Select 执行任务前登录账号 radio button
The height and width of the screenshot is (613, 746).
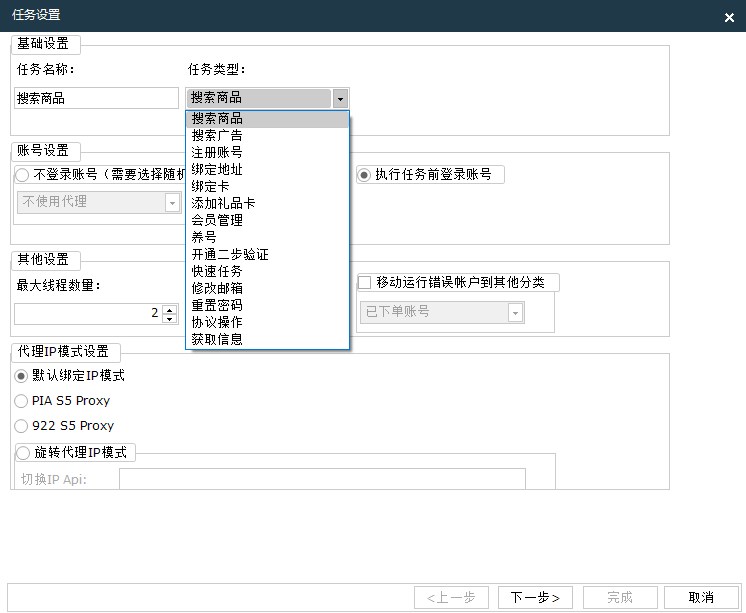click(x=364, y=175)
